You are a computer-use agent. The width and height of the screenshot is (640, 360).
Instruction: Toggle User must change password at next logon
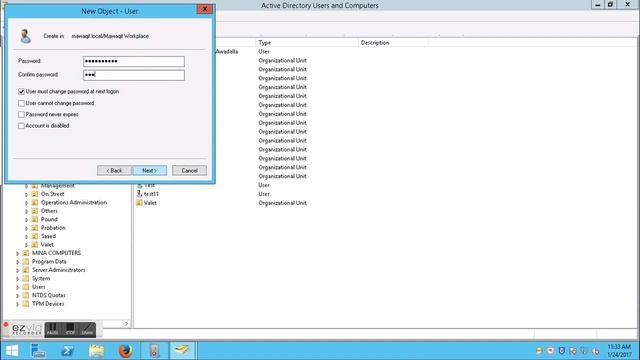click(21, 91)
